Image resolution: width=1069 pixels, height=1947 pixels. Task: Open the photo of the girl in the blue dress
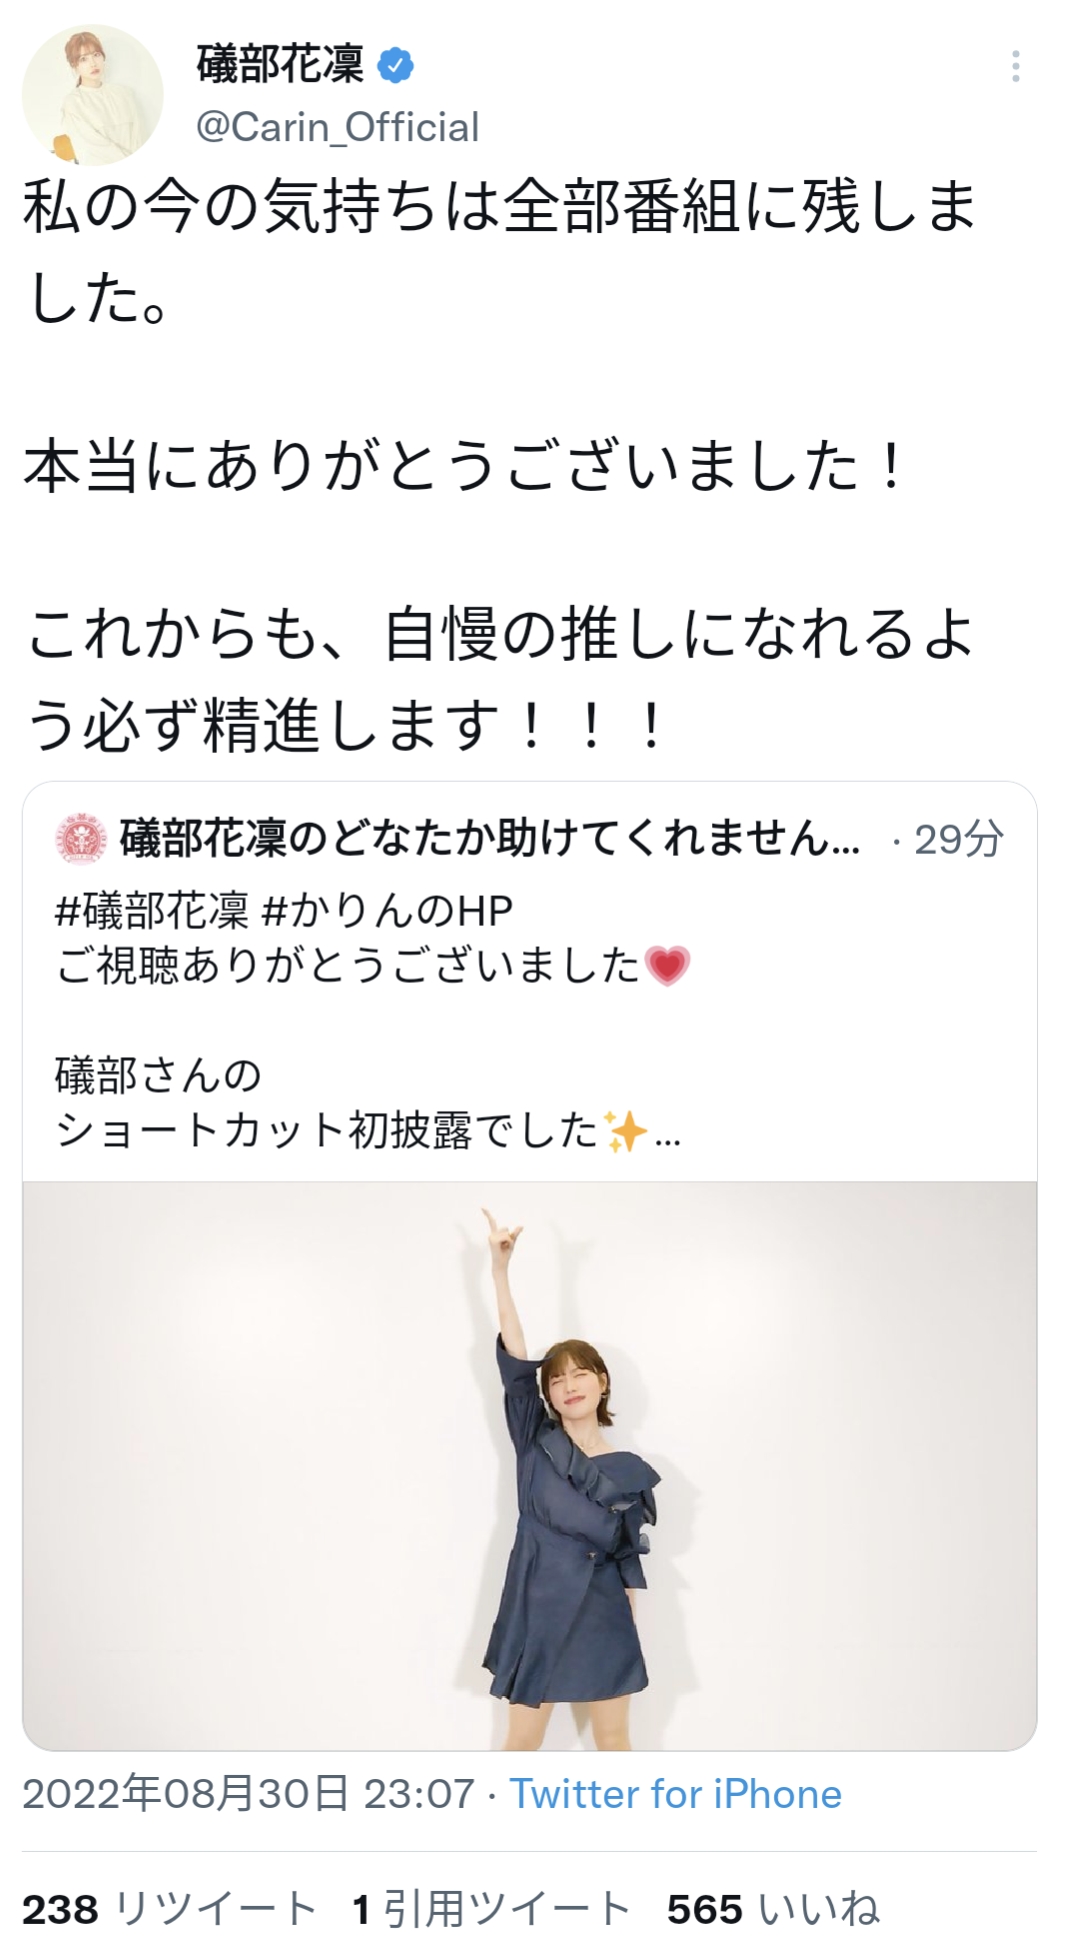(x=530, y=1465)
